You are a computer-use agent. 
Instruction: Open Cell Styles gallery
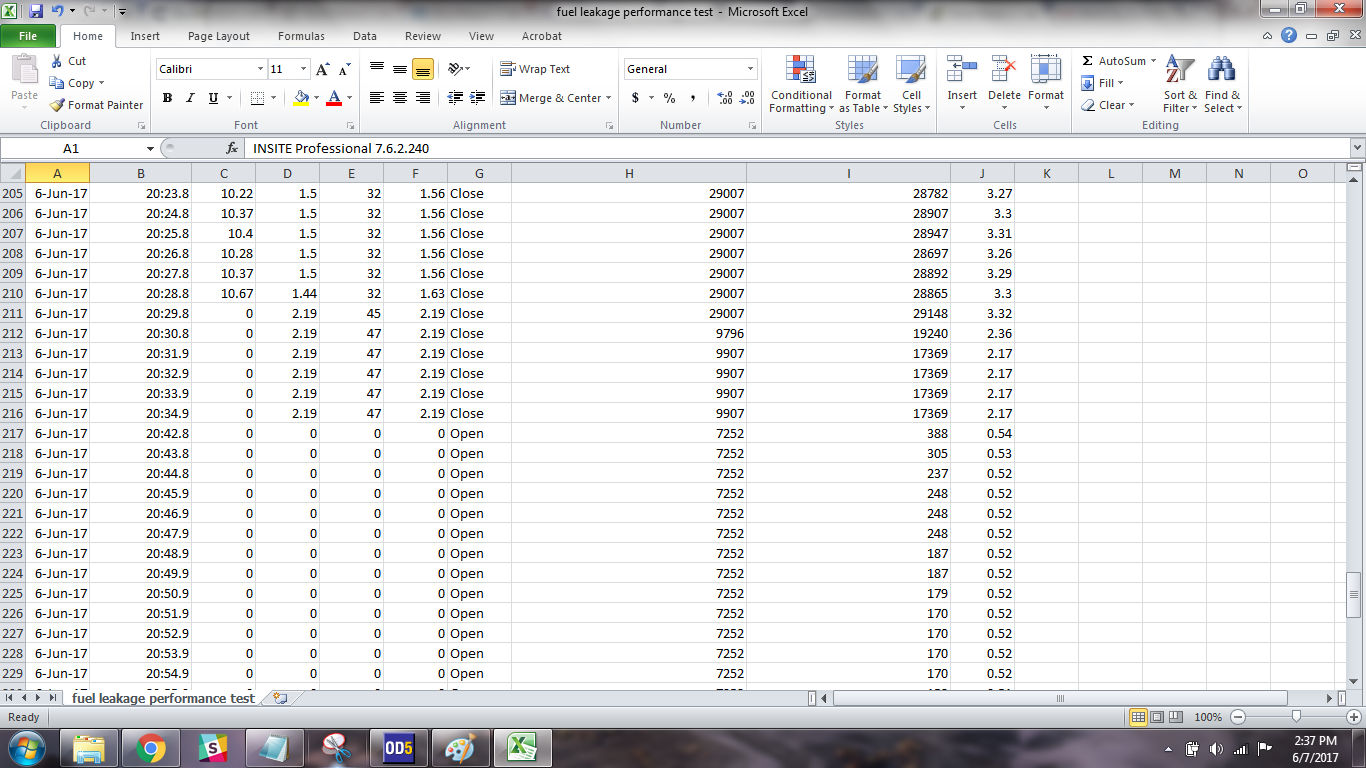pyautogui.click(x=911, y=85)
